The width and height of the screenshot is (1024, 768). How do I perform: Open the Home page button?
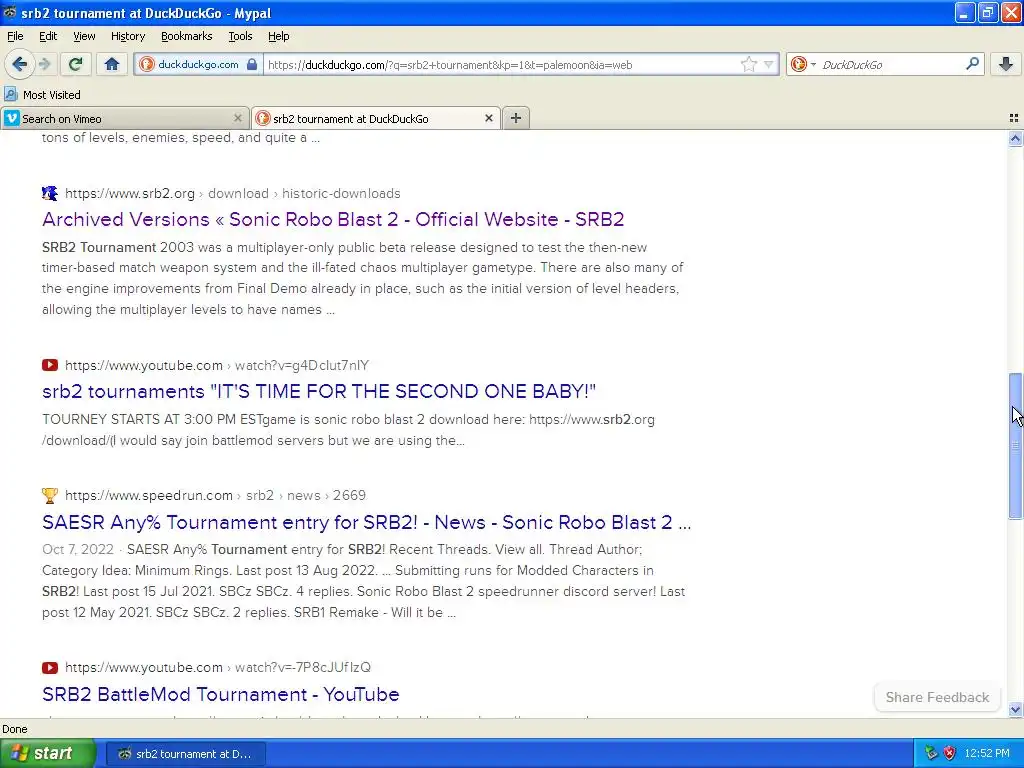click(112, 64)
